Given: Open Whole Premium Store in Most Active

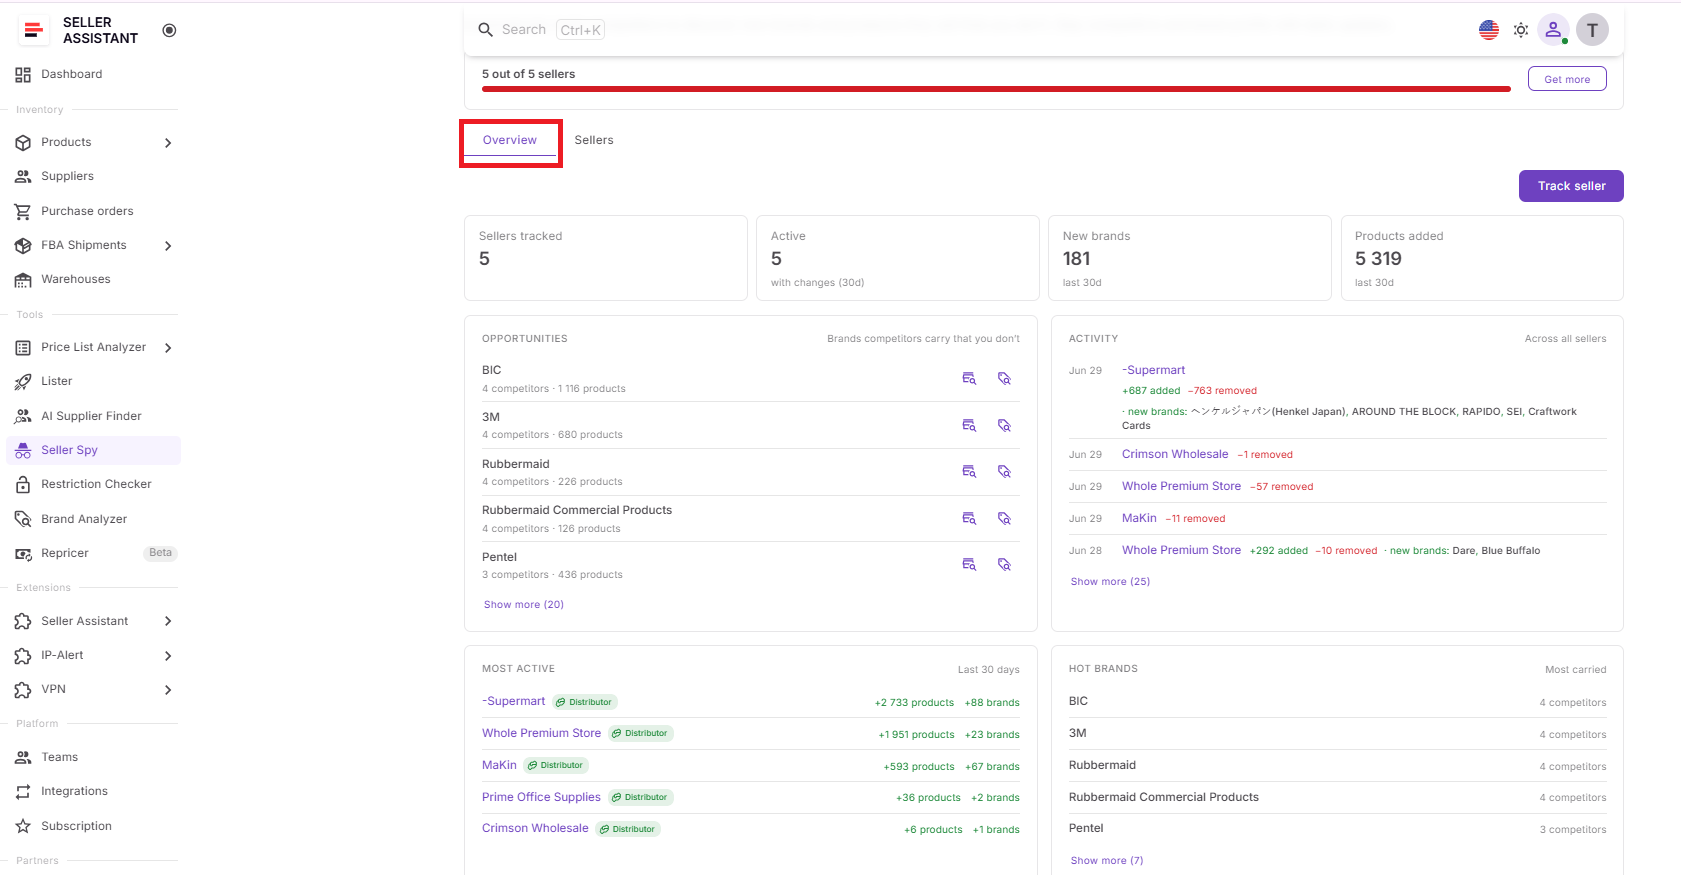Looking at the screenshot, I should [541, 734].
